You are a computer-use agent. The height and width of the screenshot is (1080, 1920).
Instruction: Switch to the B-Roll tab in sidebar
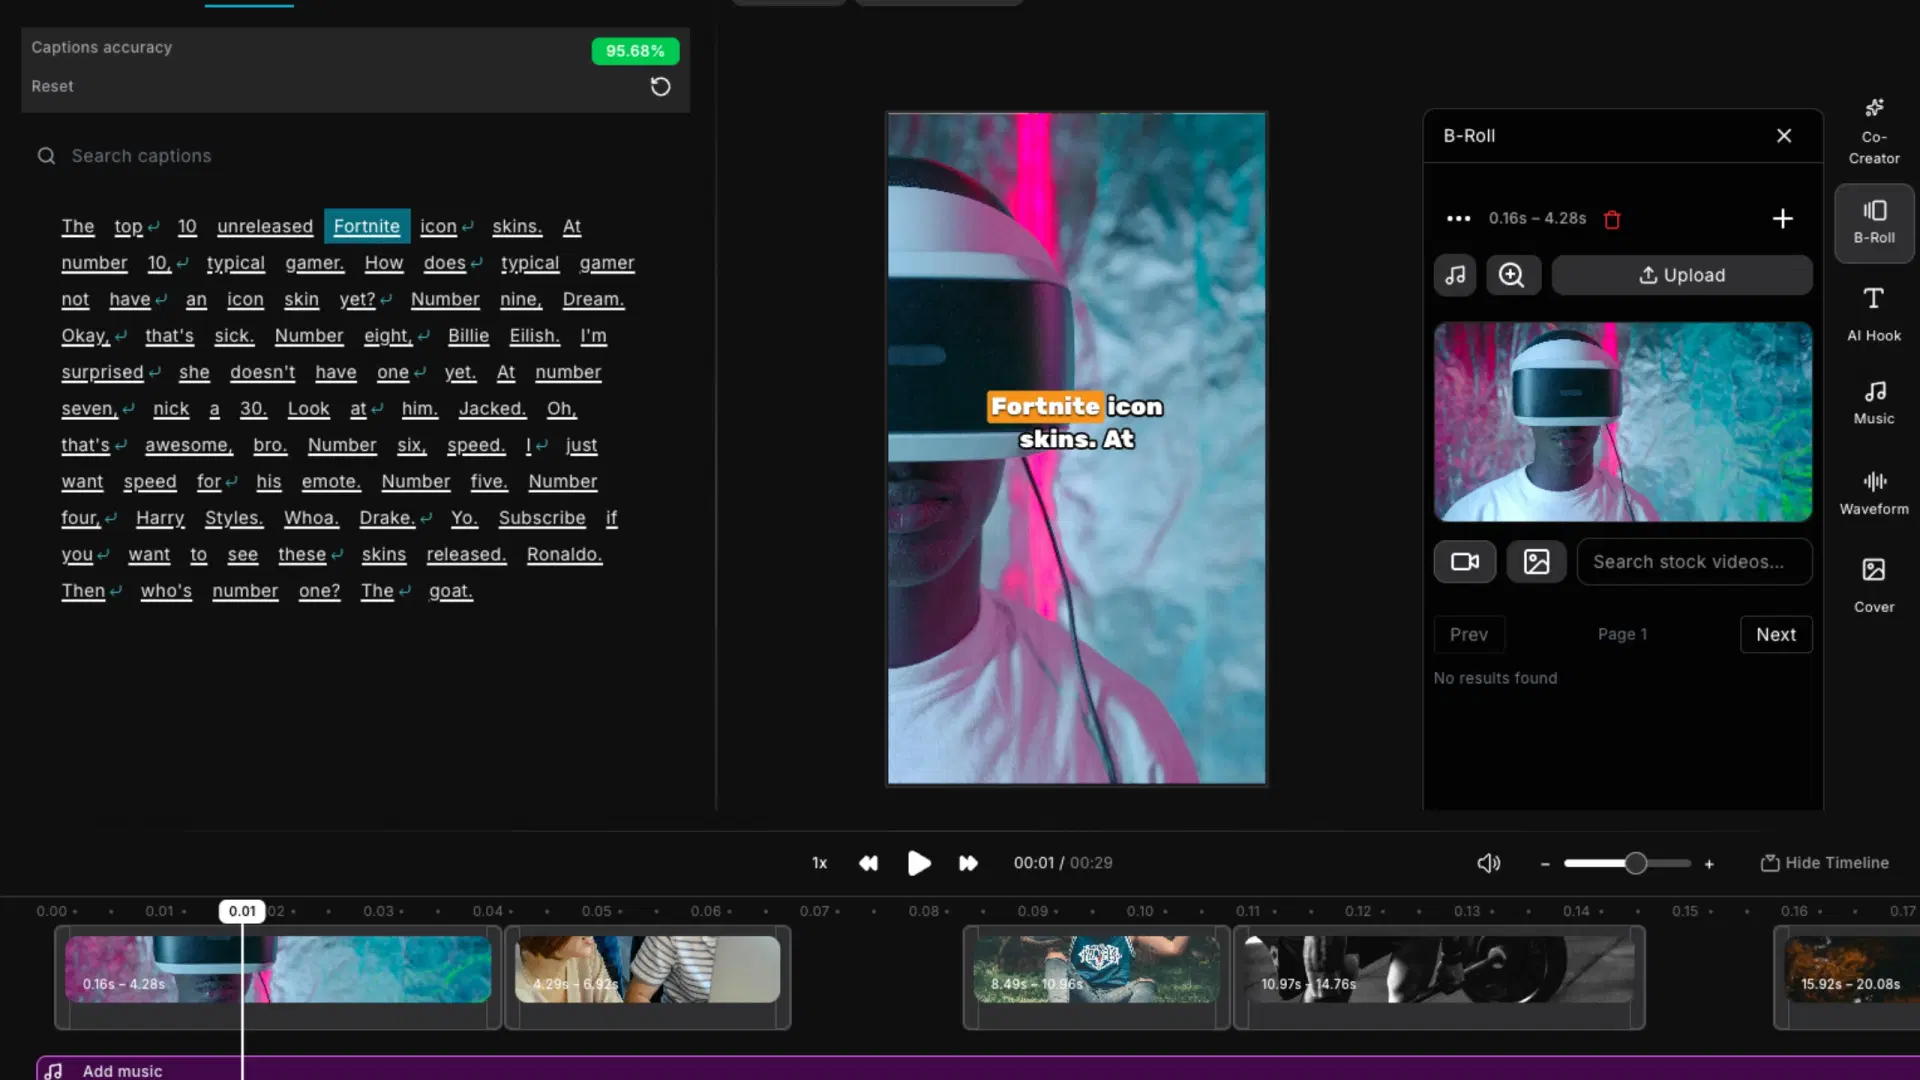[1874, 222]
